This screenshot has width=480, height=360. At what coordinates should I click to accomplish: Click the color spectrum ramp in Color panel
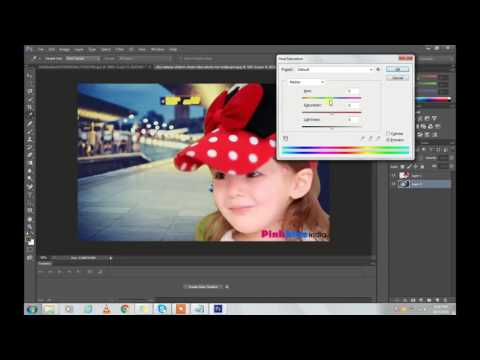pos(433,99)
